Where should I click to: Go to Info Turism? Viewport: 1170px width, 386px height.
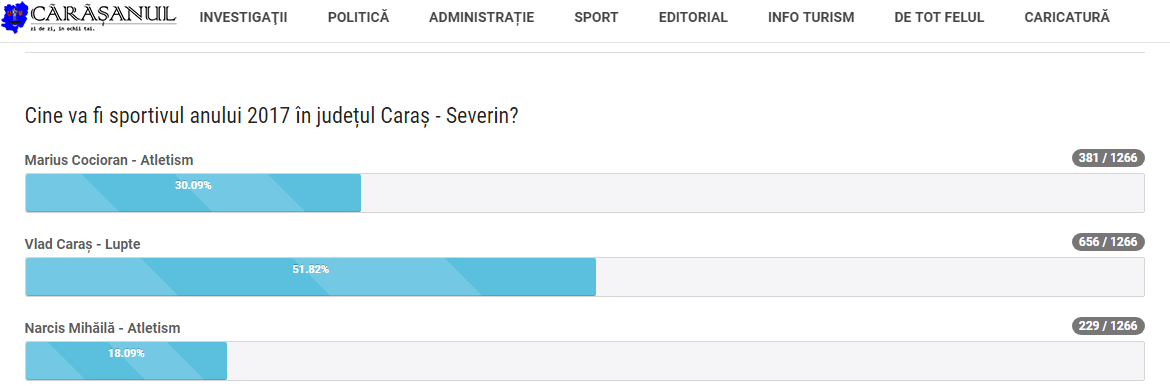[x=811, y=18]
